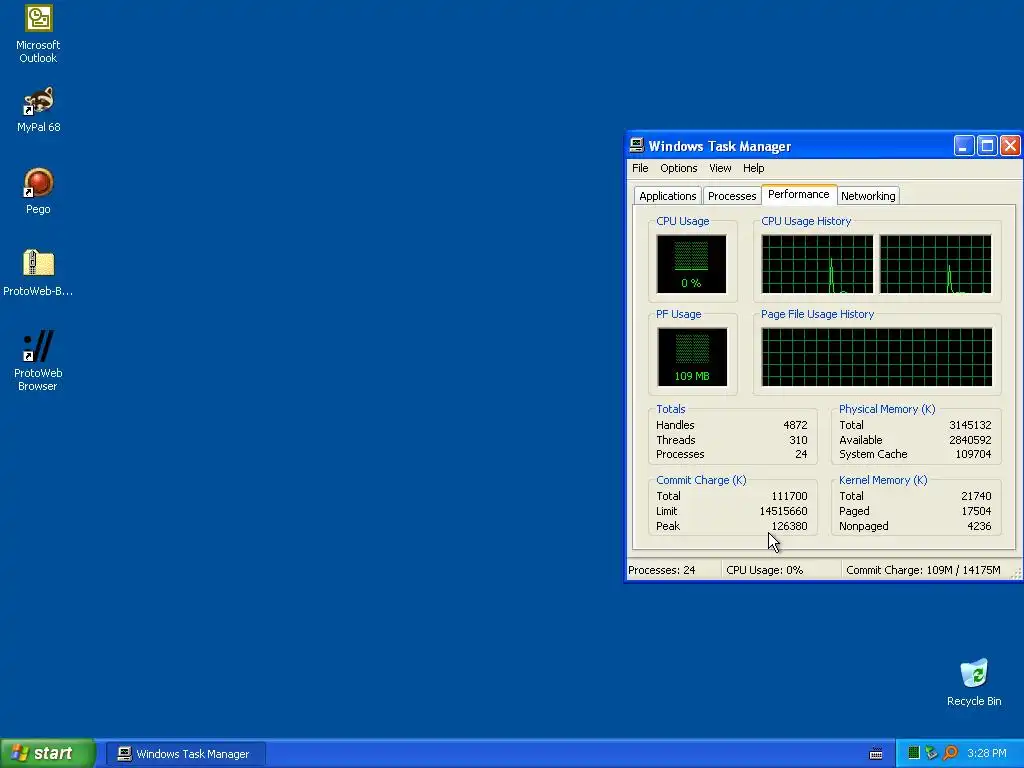Screen dimensions: 1024x768
Task: Click the Processes count 24 in Totals
Action: [x=801, y=455]
